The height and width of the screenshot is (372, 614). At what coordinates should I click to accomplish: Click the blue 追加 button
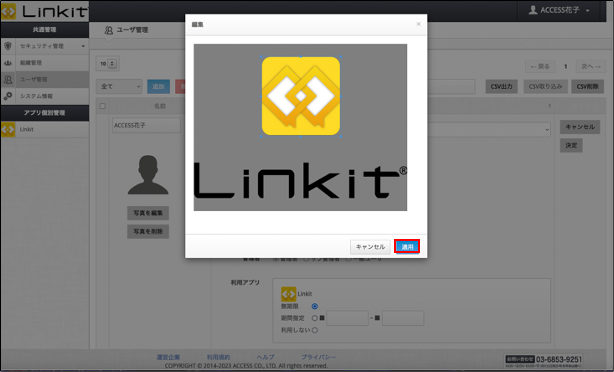click(158, 87)
